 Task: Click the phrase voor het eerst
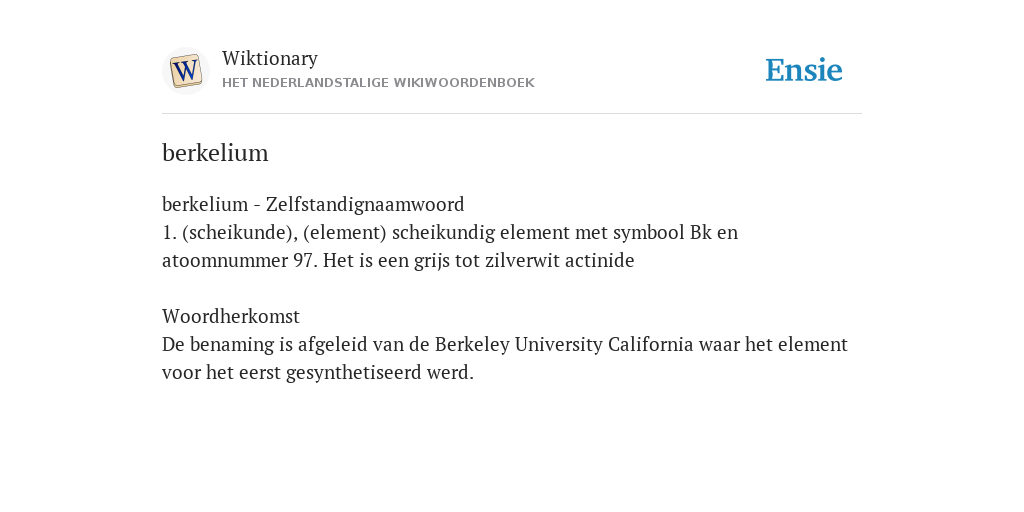(221, 373)
